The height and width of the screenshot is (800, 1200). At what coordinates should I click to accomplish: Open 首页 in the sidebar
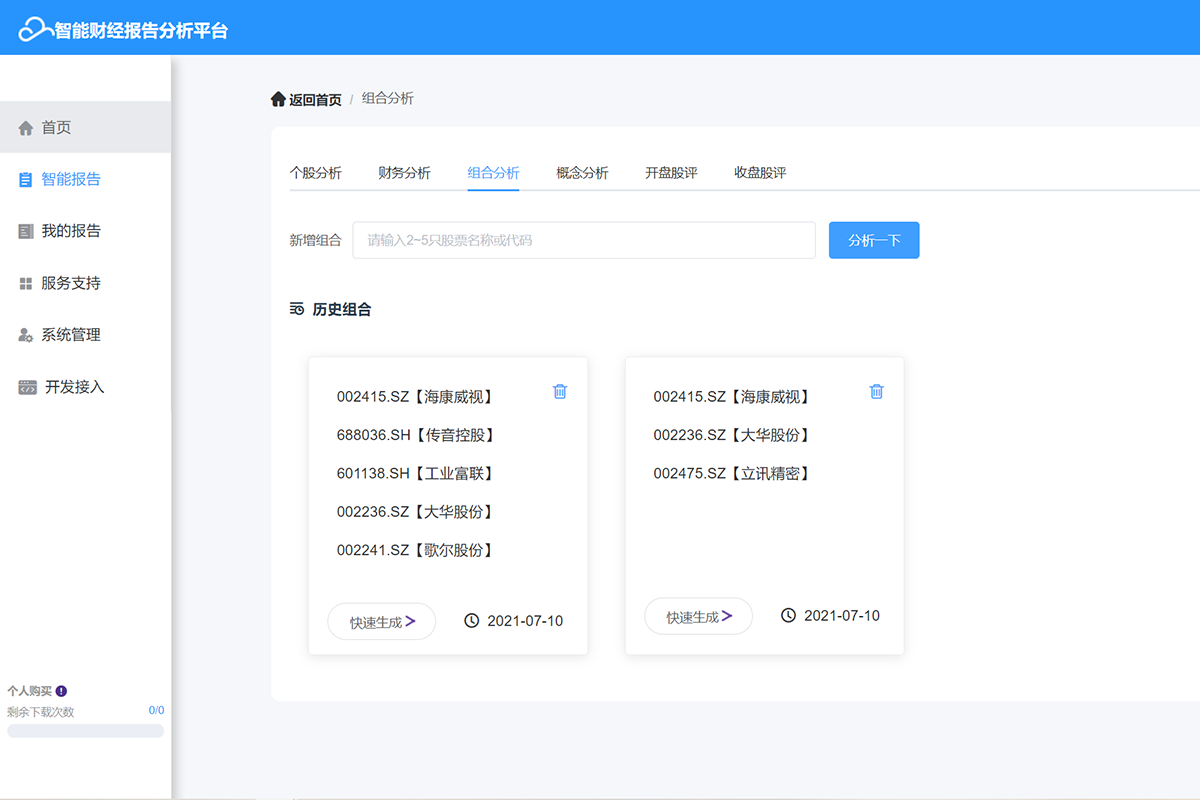pos(56,128)
